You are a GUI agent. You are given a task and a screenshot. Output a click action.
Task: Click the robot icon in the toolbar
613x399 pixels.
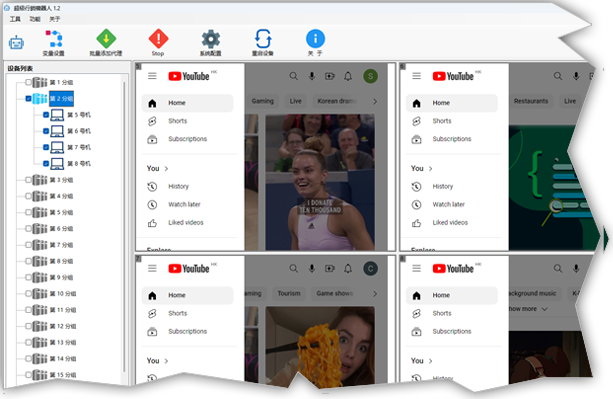coord(16,42)
